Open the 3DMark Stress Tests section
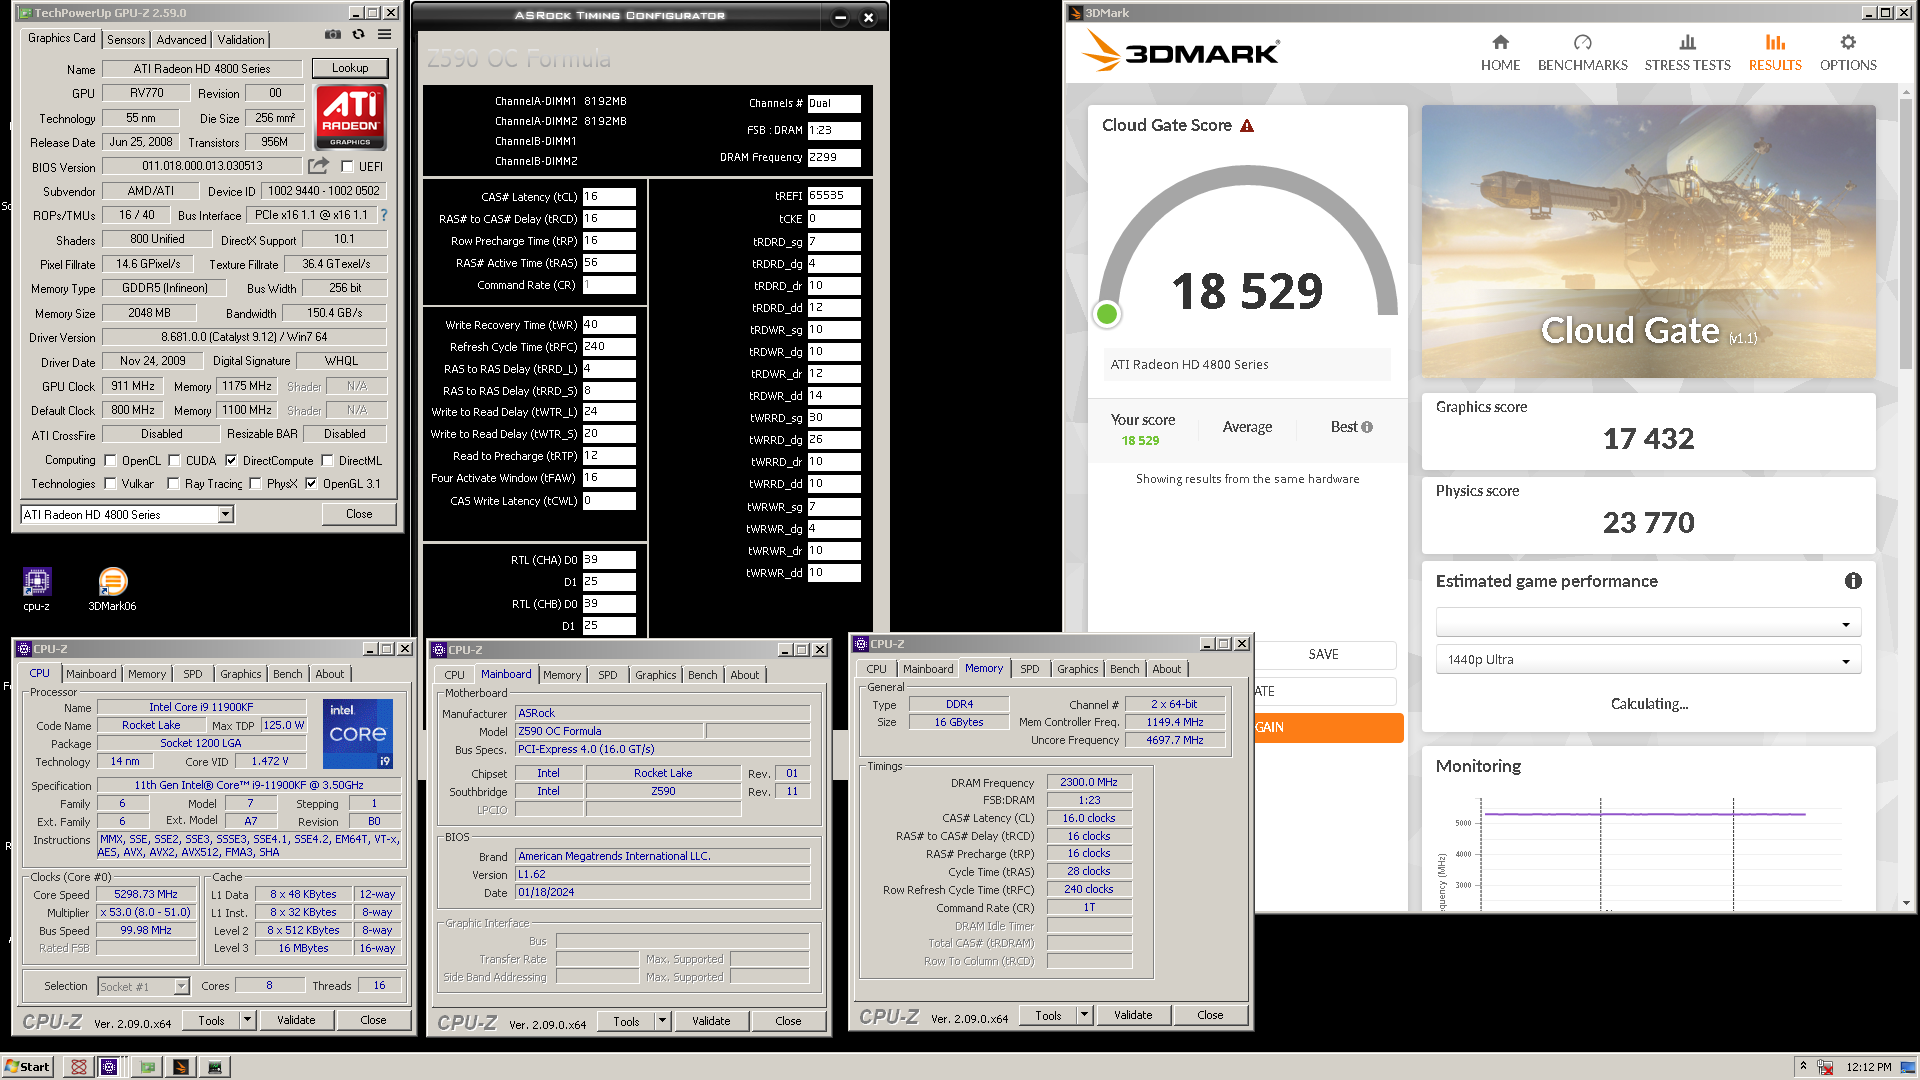 (x=1687, y=53)
